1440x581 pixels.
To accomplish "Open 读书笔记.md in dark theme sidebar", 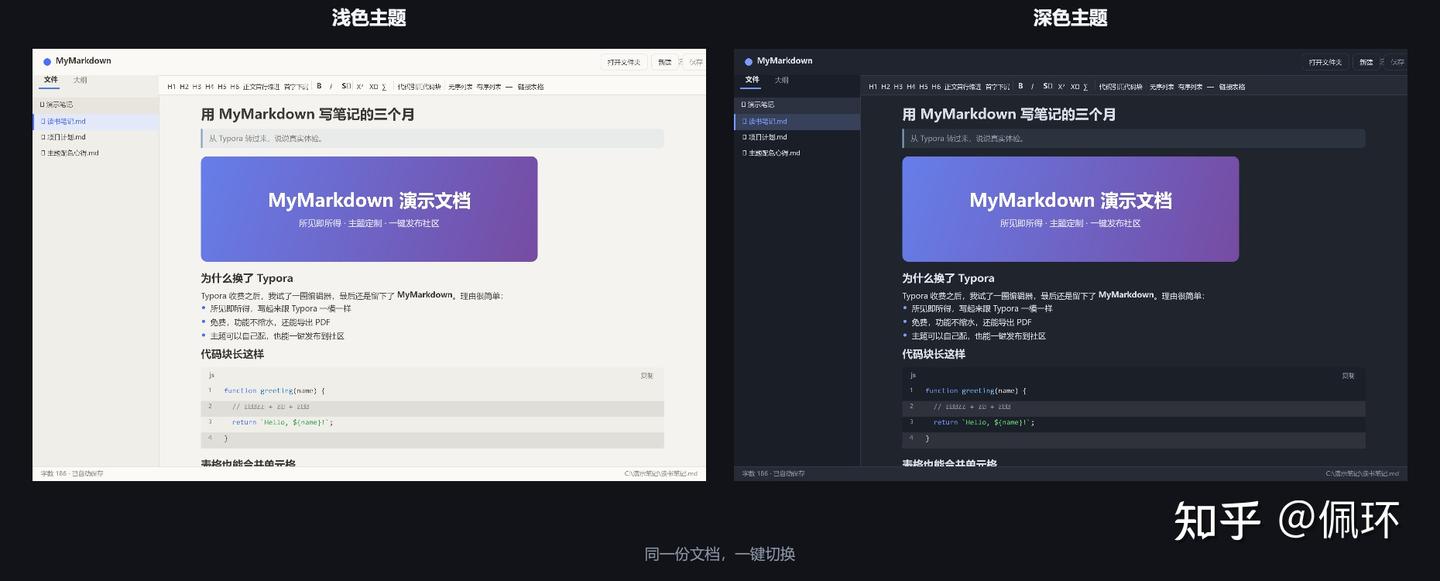I will pyautogui.click(x=797, y=121).
